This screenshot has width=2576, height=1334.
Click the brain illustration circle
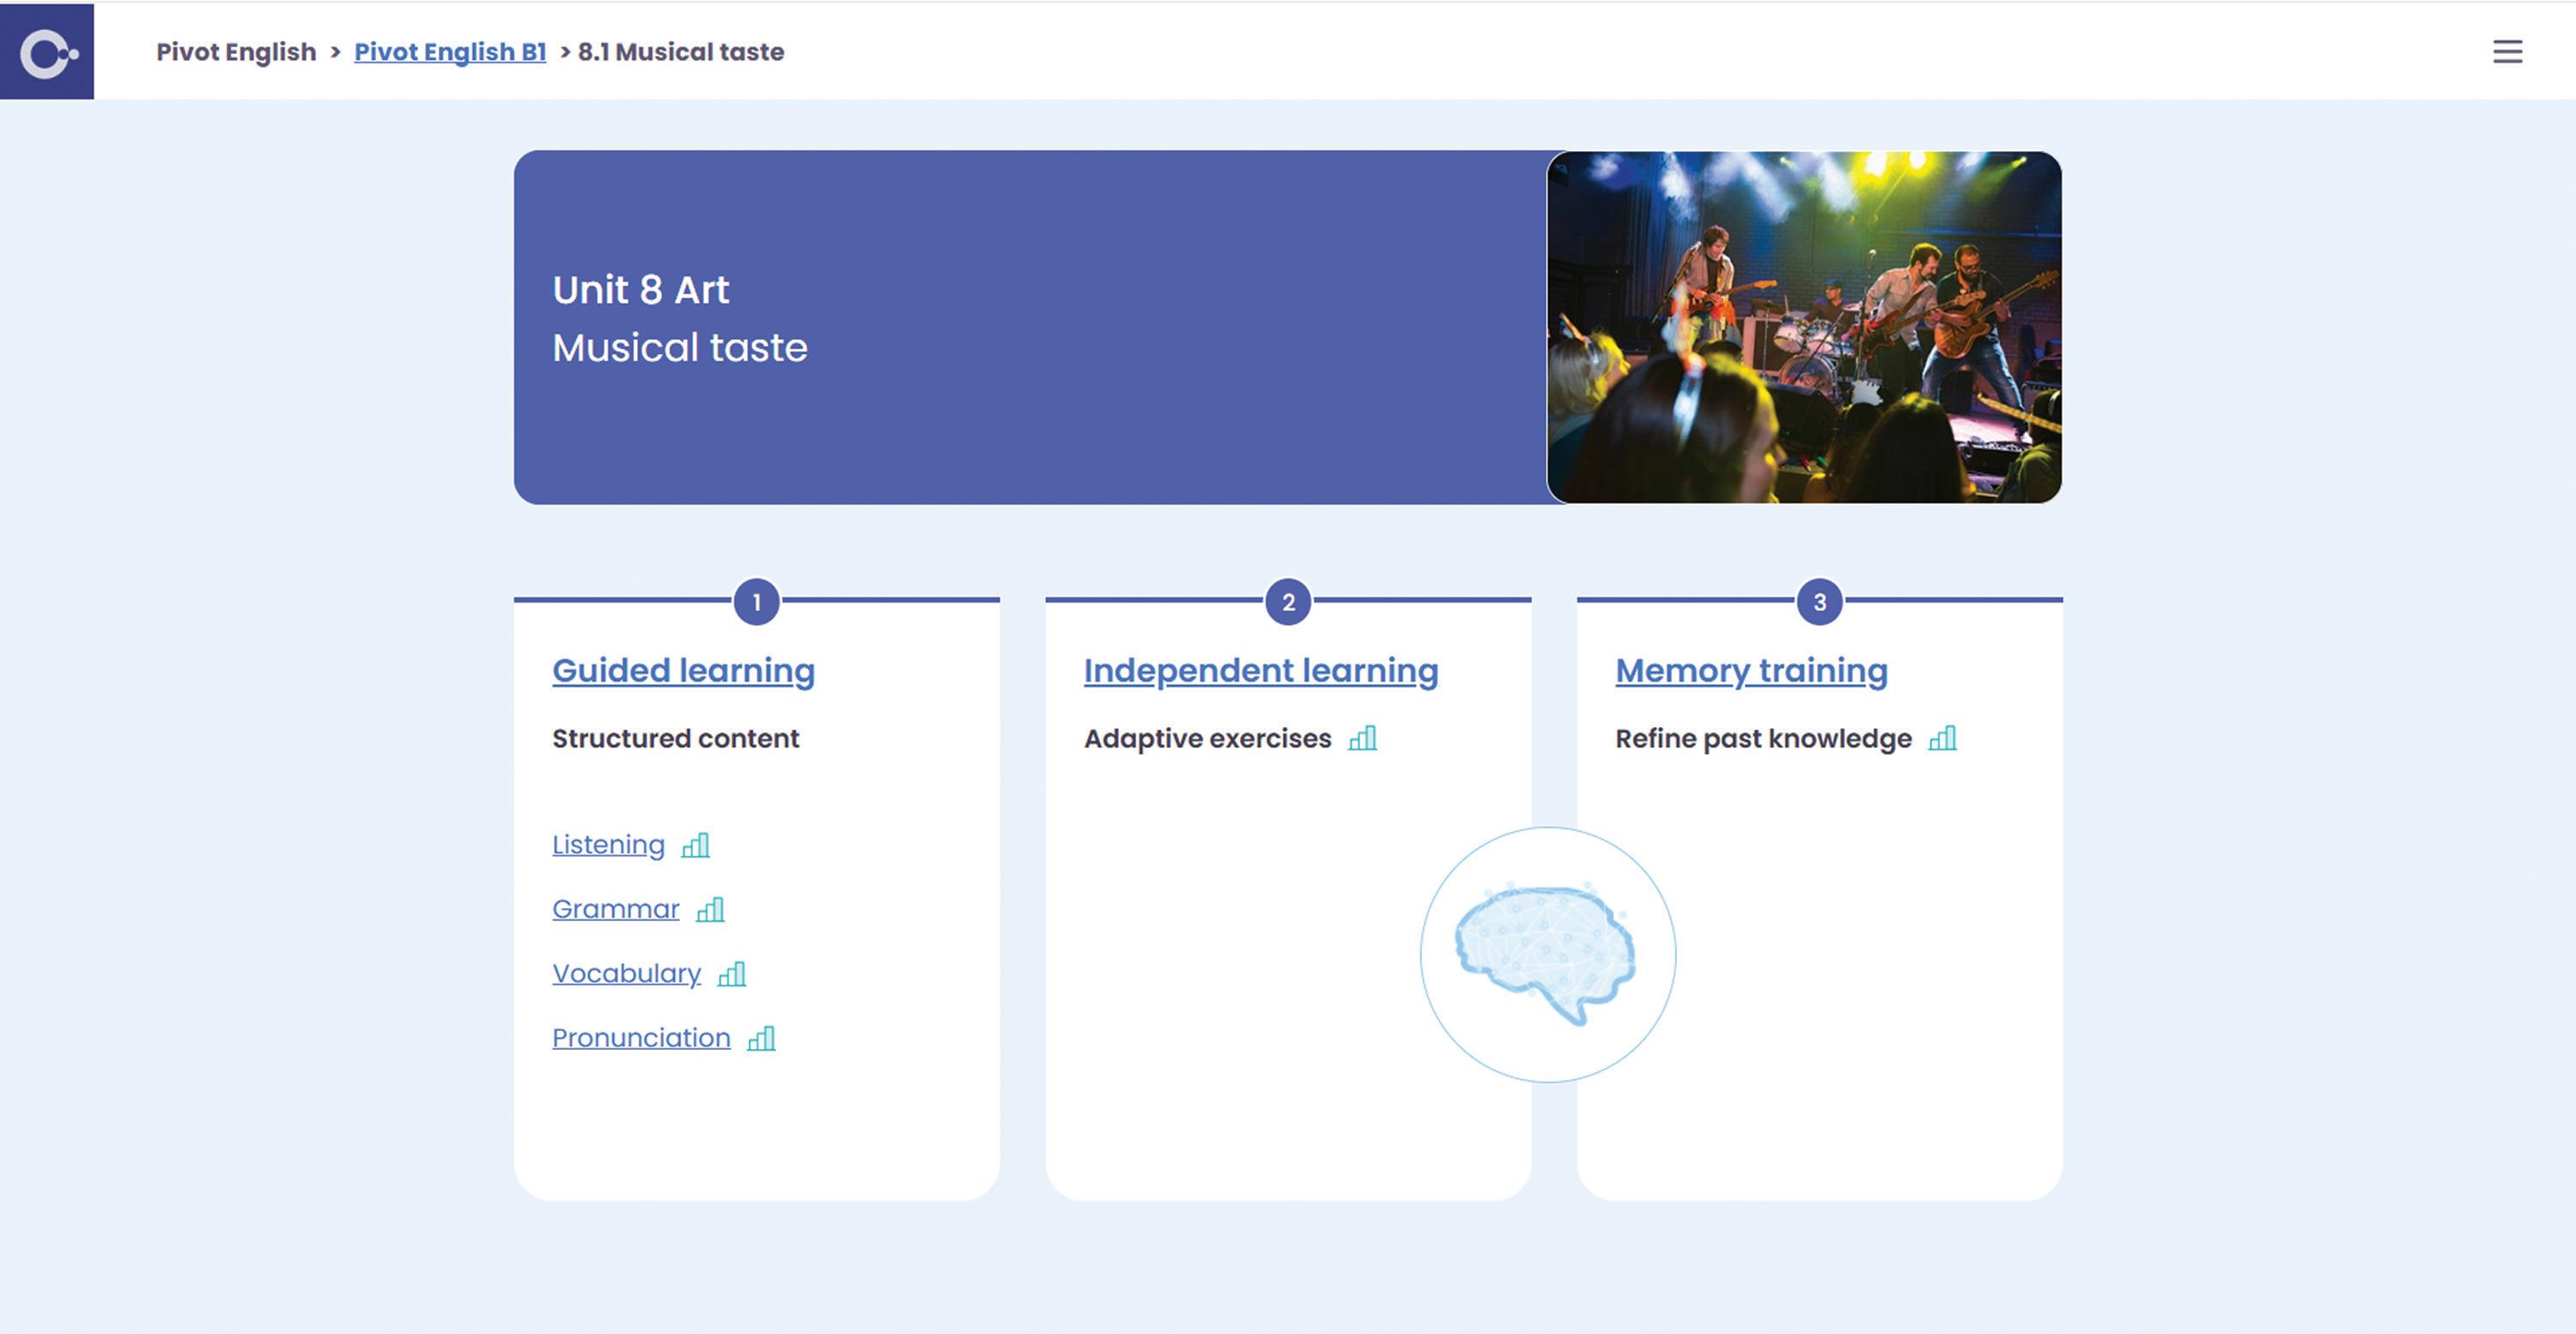pos(1547,954)
